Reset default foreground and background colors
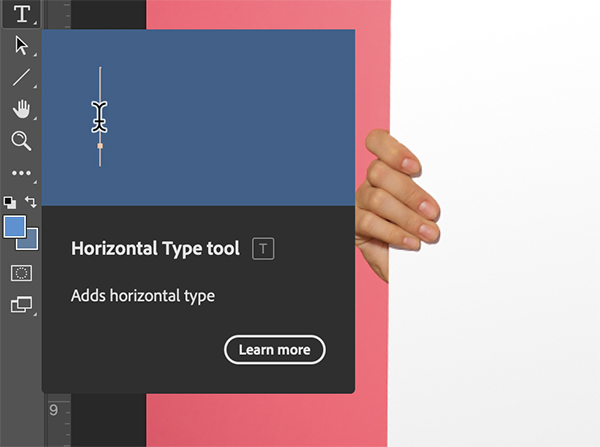 pos(10,202)
